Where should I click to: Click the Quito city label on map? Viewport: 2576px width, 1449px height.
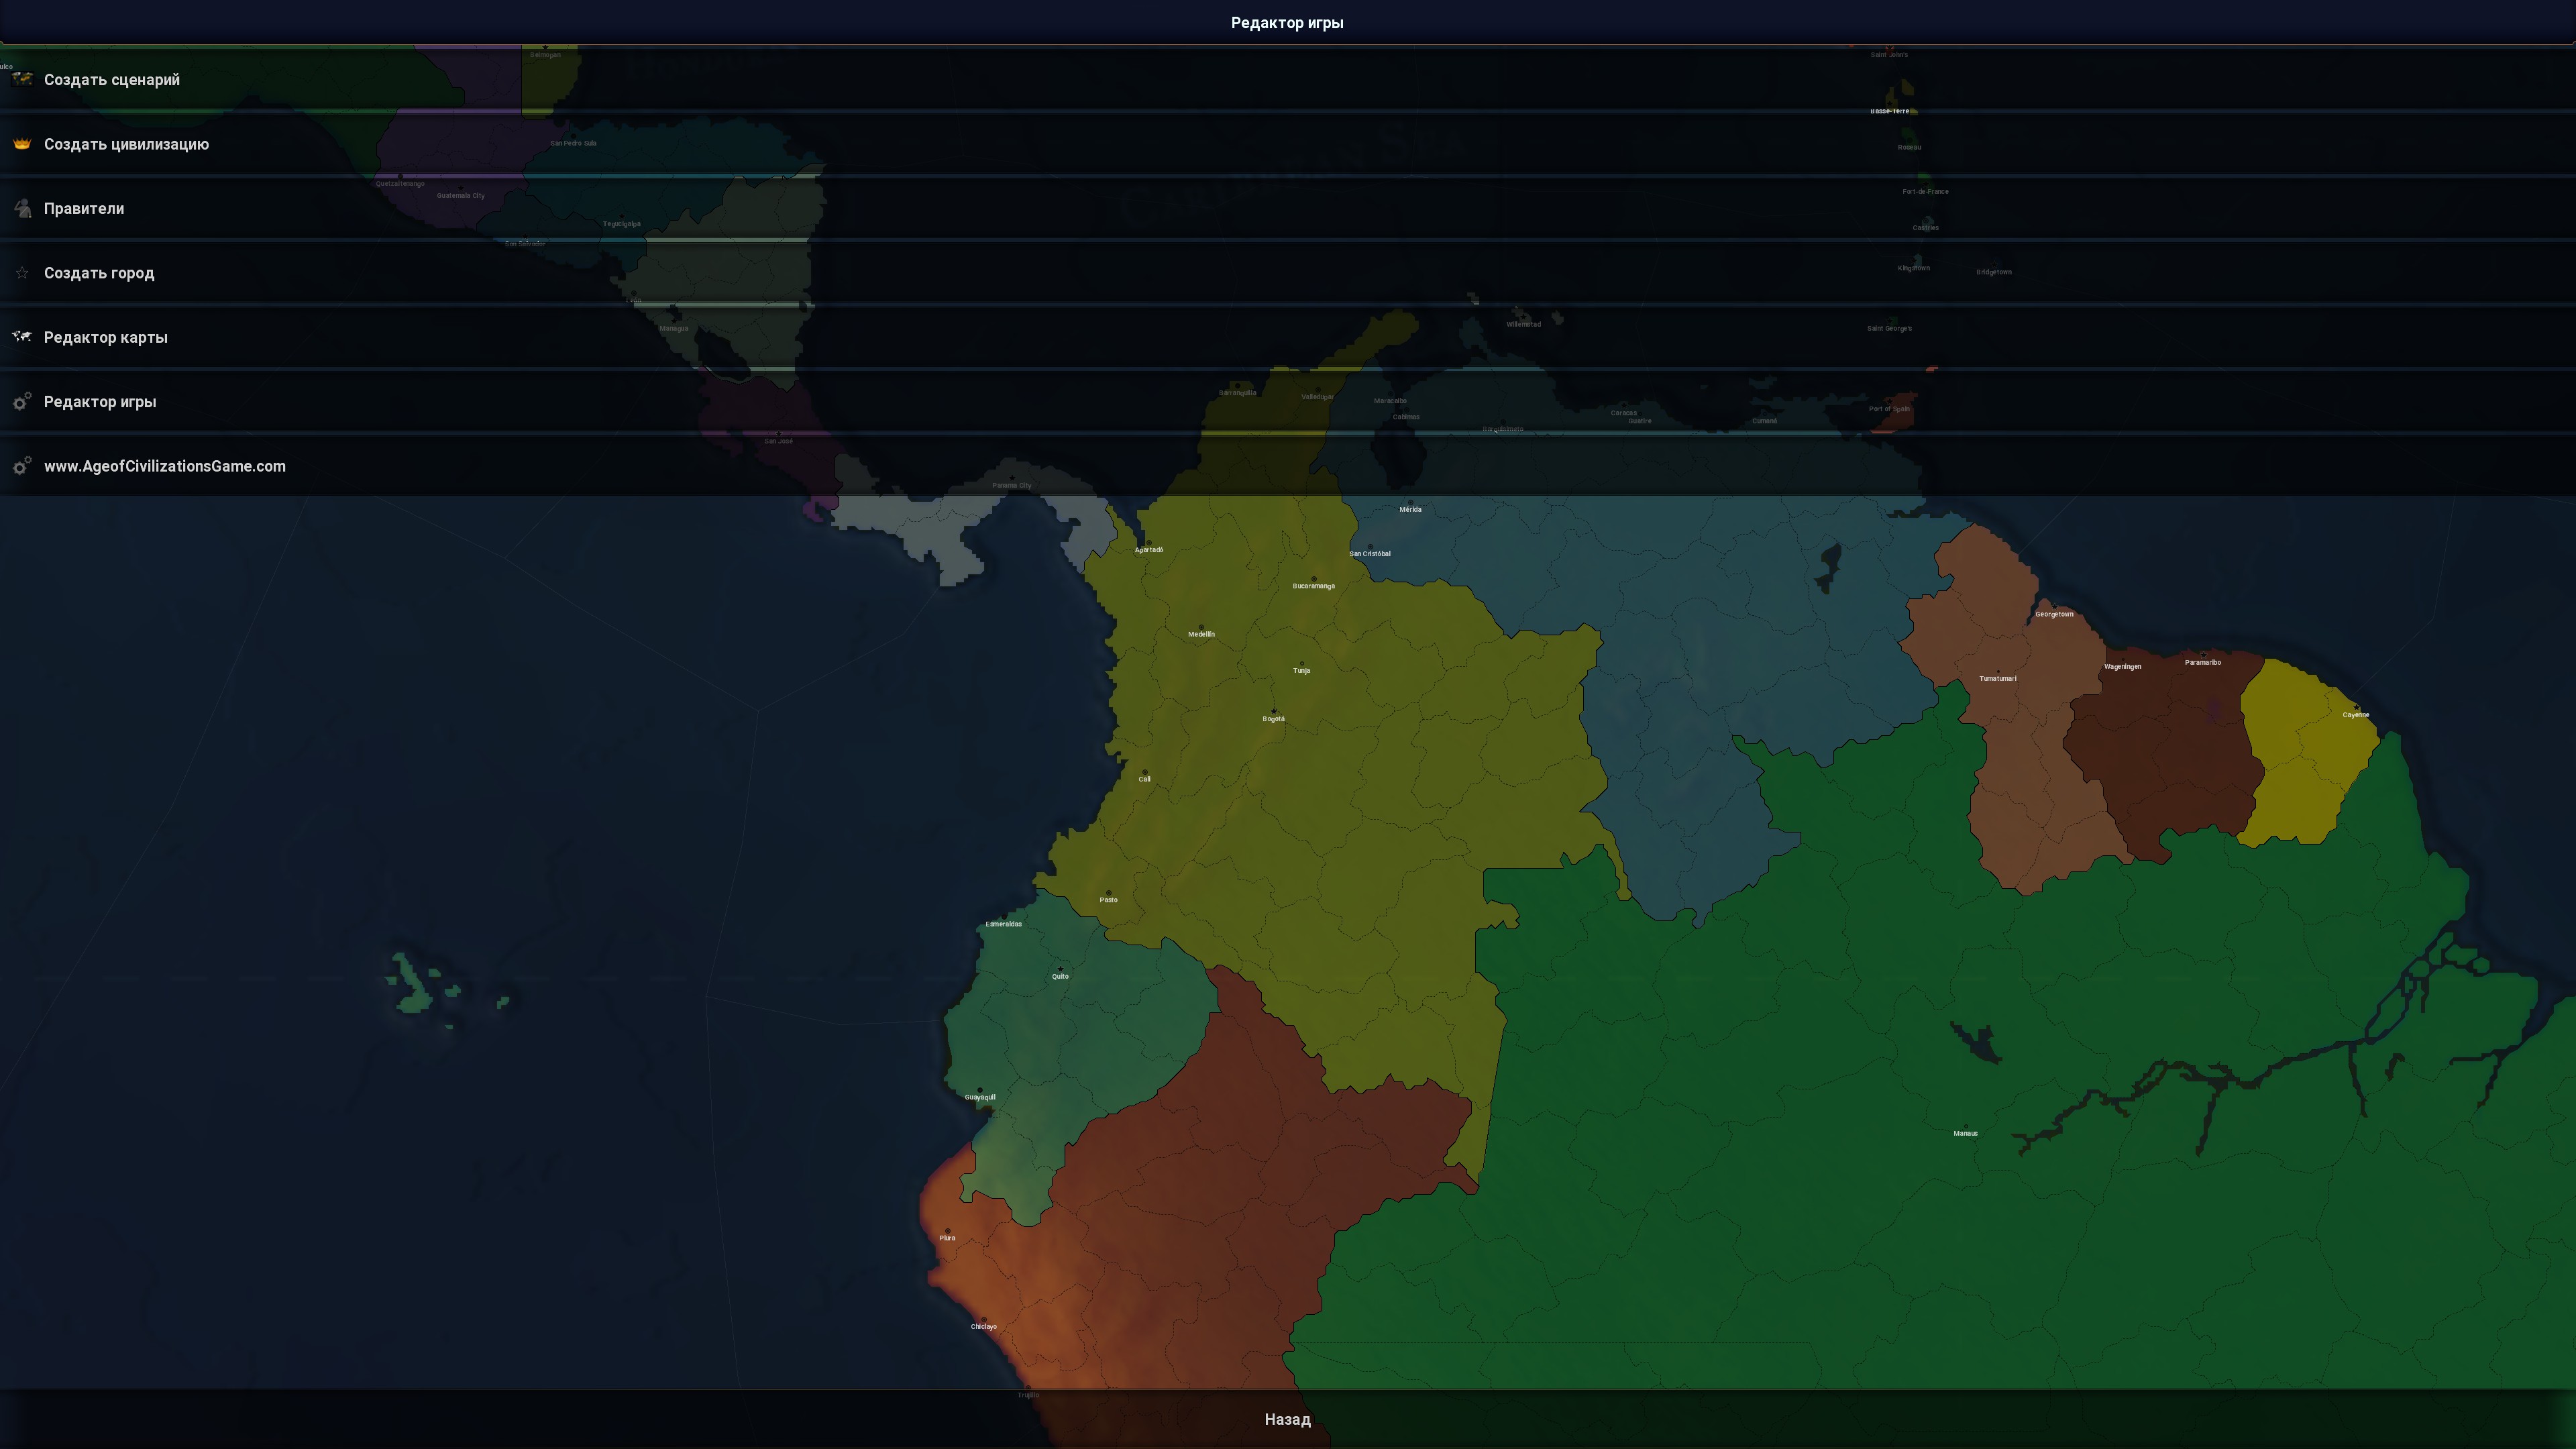[1060, 976]
